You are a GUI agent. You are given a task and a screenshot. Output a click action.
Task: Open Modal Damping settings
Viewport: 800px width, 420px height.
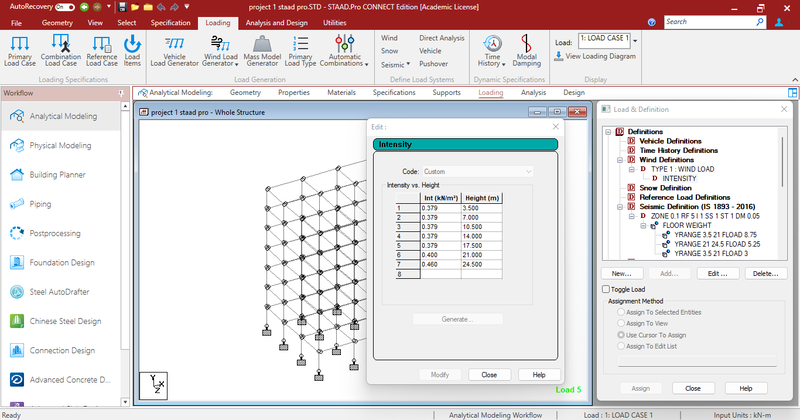point(527,50)
